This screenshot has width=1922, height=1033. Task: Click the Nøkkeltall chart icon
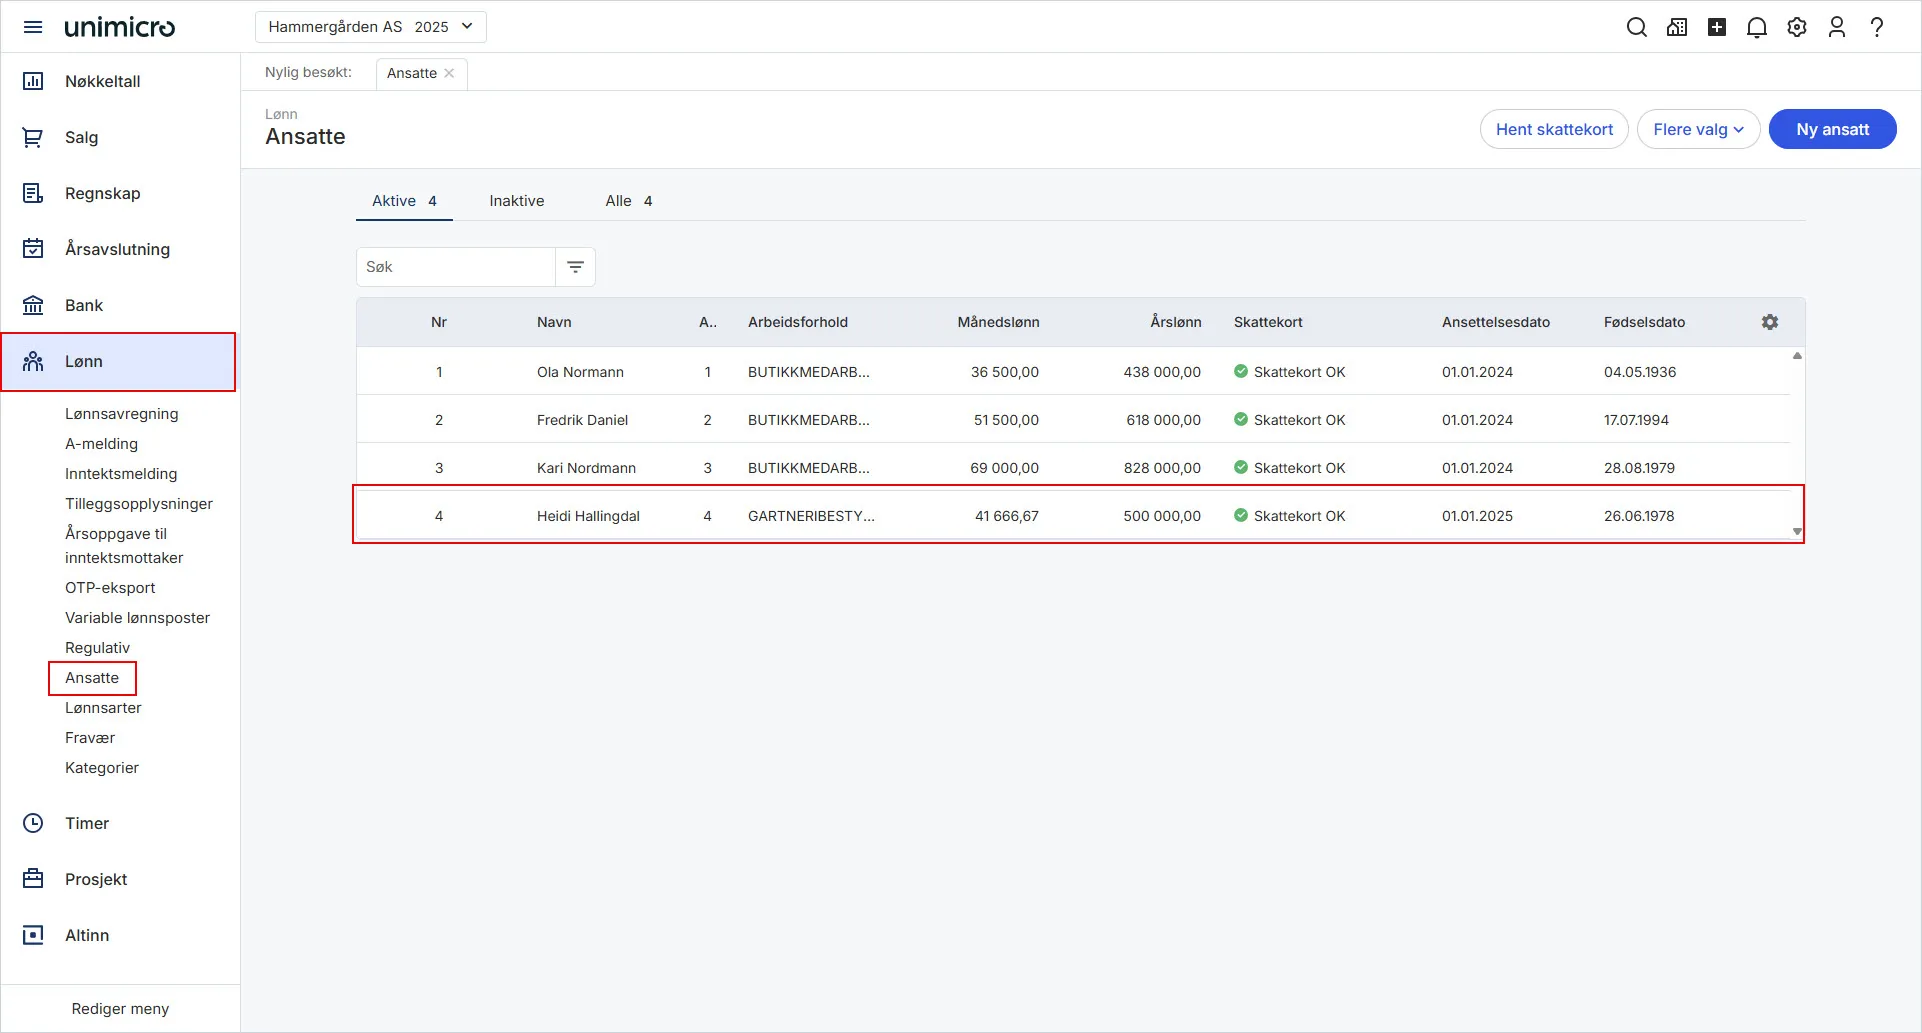[x=33, y=81]
